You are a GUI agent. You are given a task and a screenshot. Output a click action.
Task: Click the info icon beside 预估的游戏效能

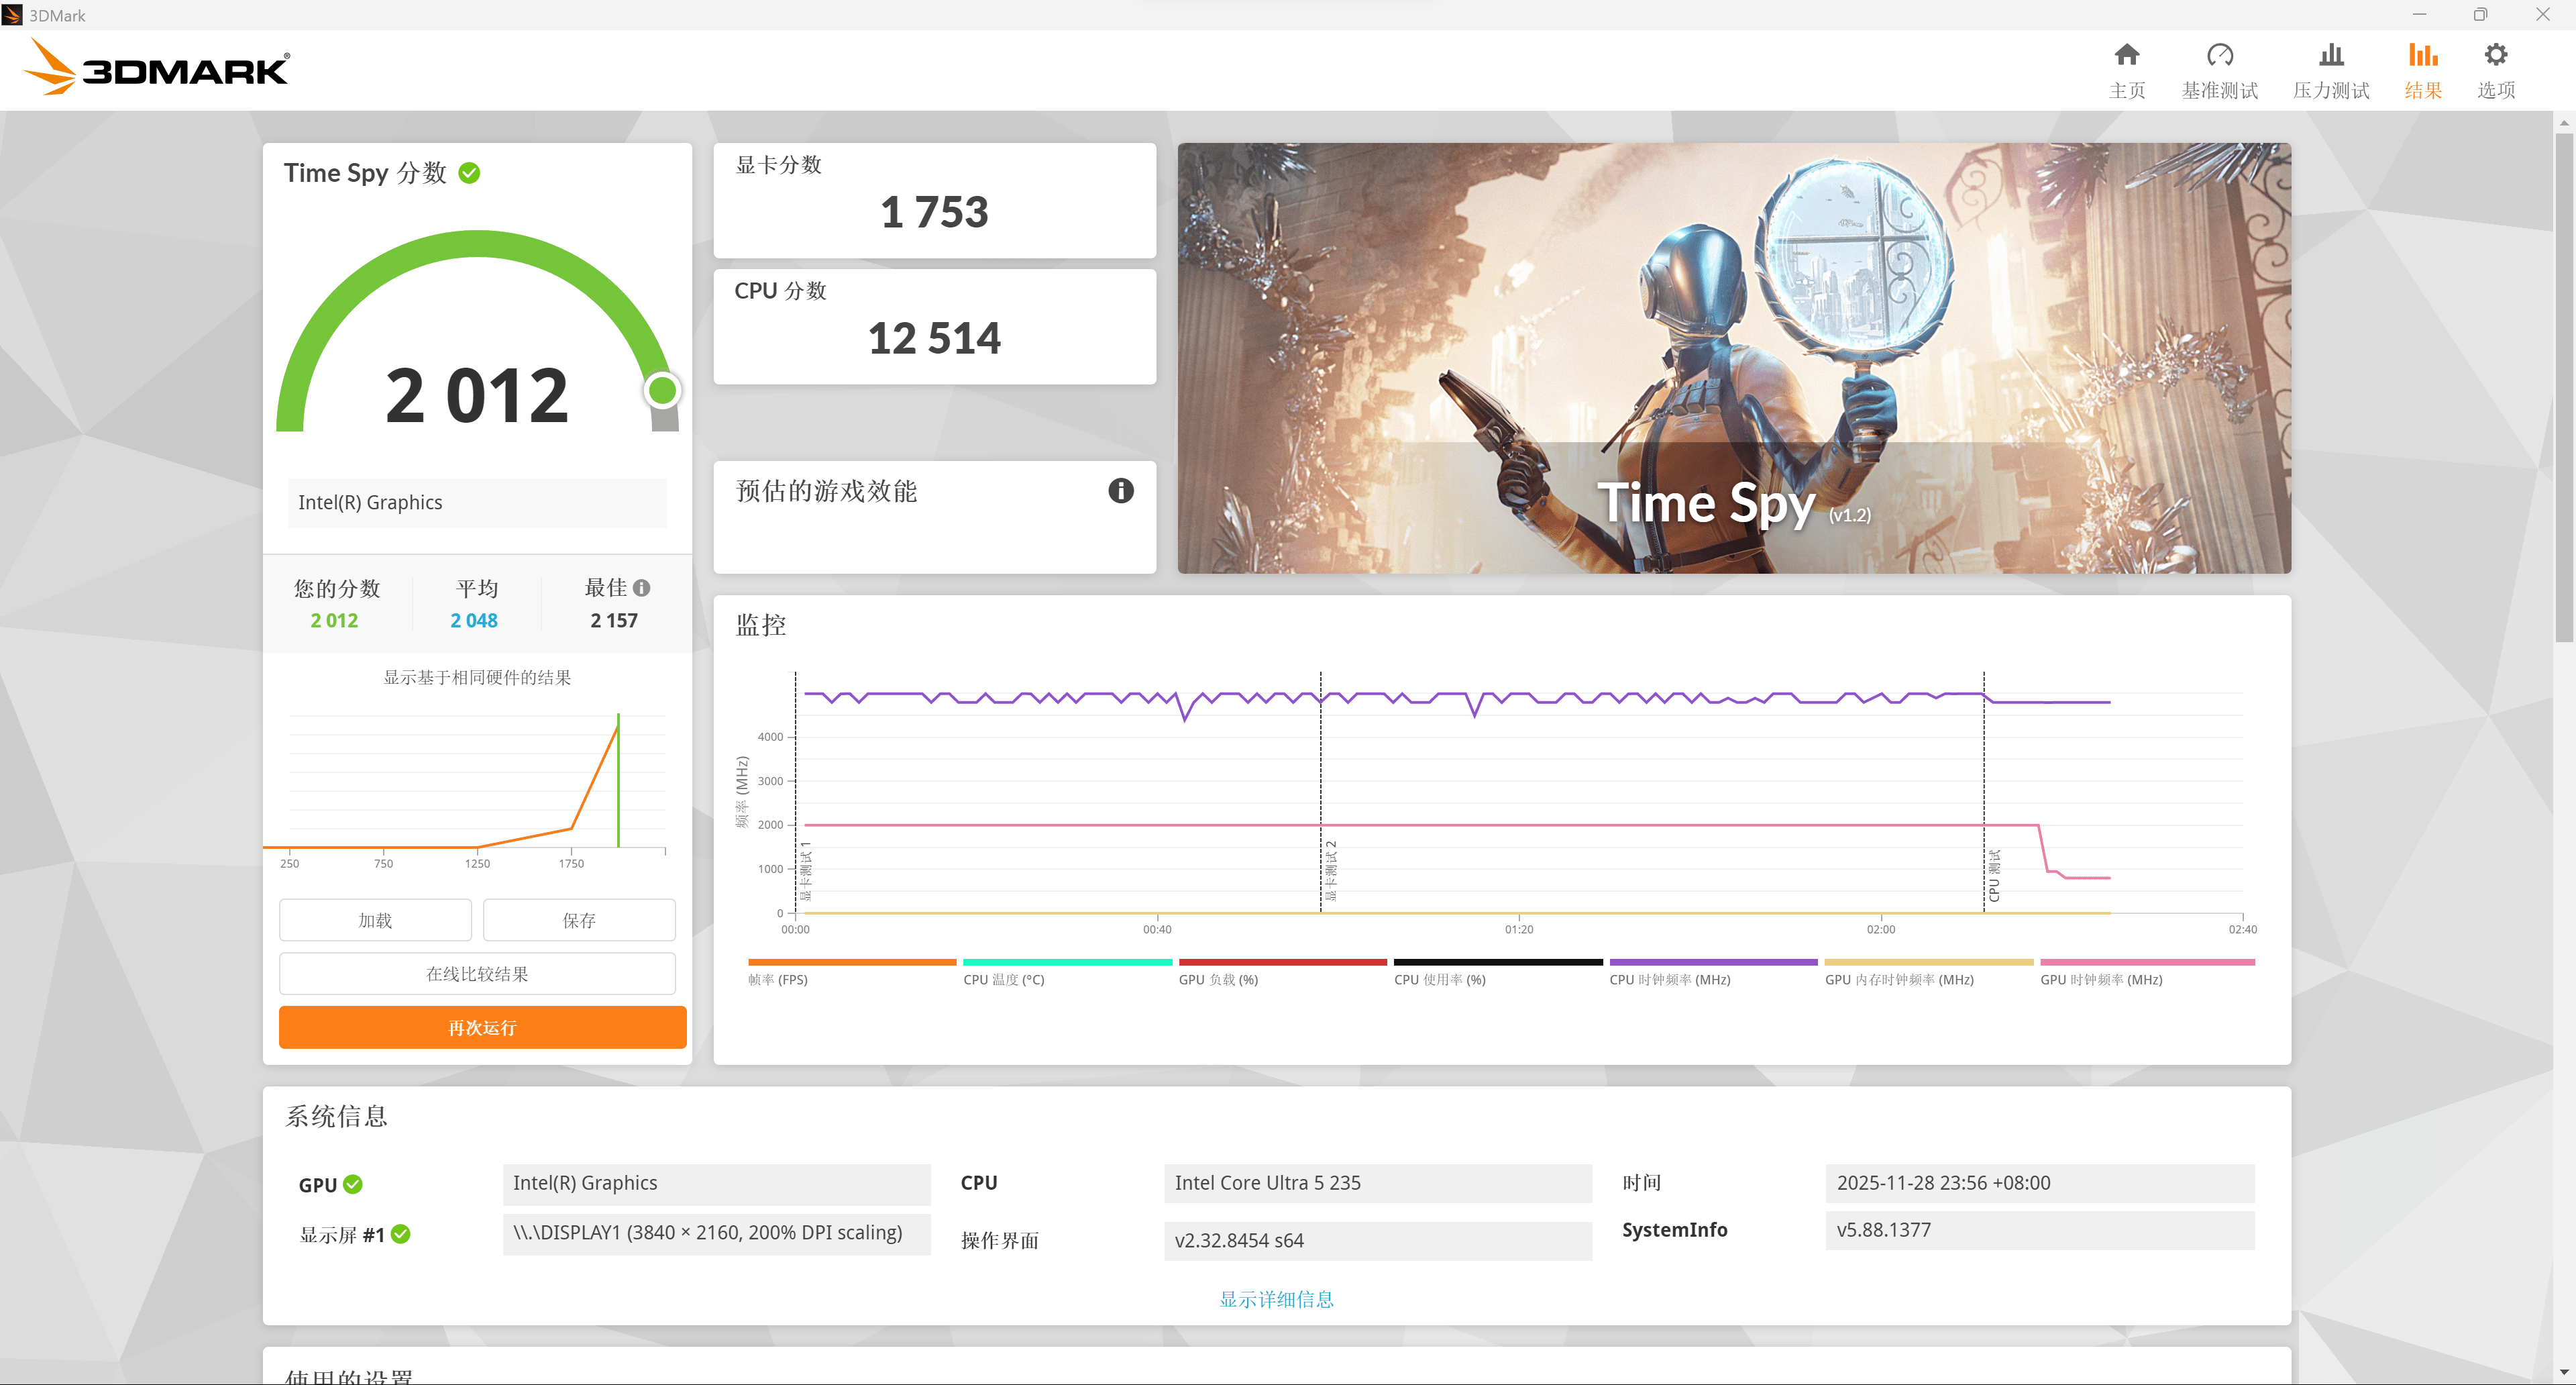1120,491
